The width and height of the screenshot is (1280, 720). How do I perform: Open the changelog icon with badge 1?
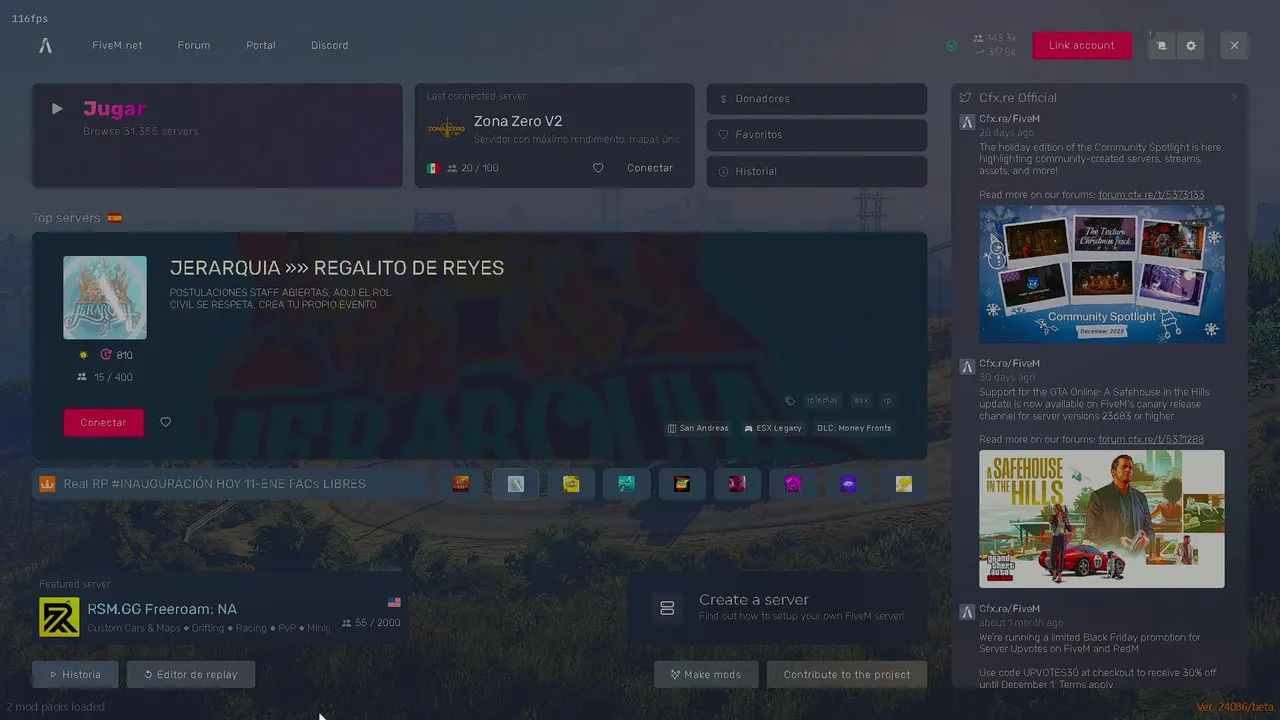1161,46
